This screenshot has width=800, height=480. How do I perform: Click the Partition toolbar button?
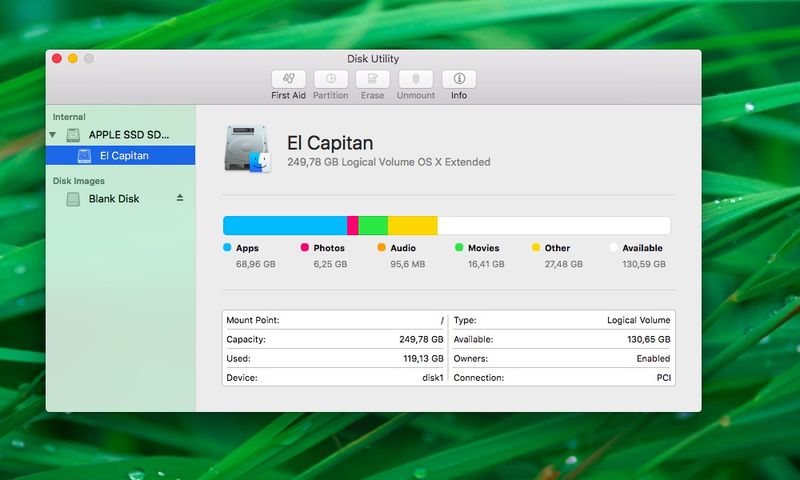pos(331,80)
